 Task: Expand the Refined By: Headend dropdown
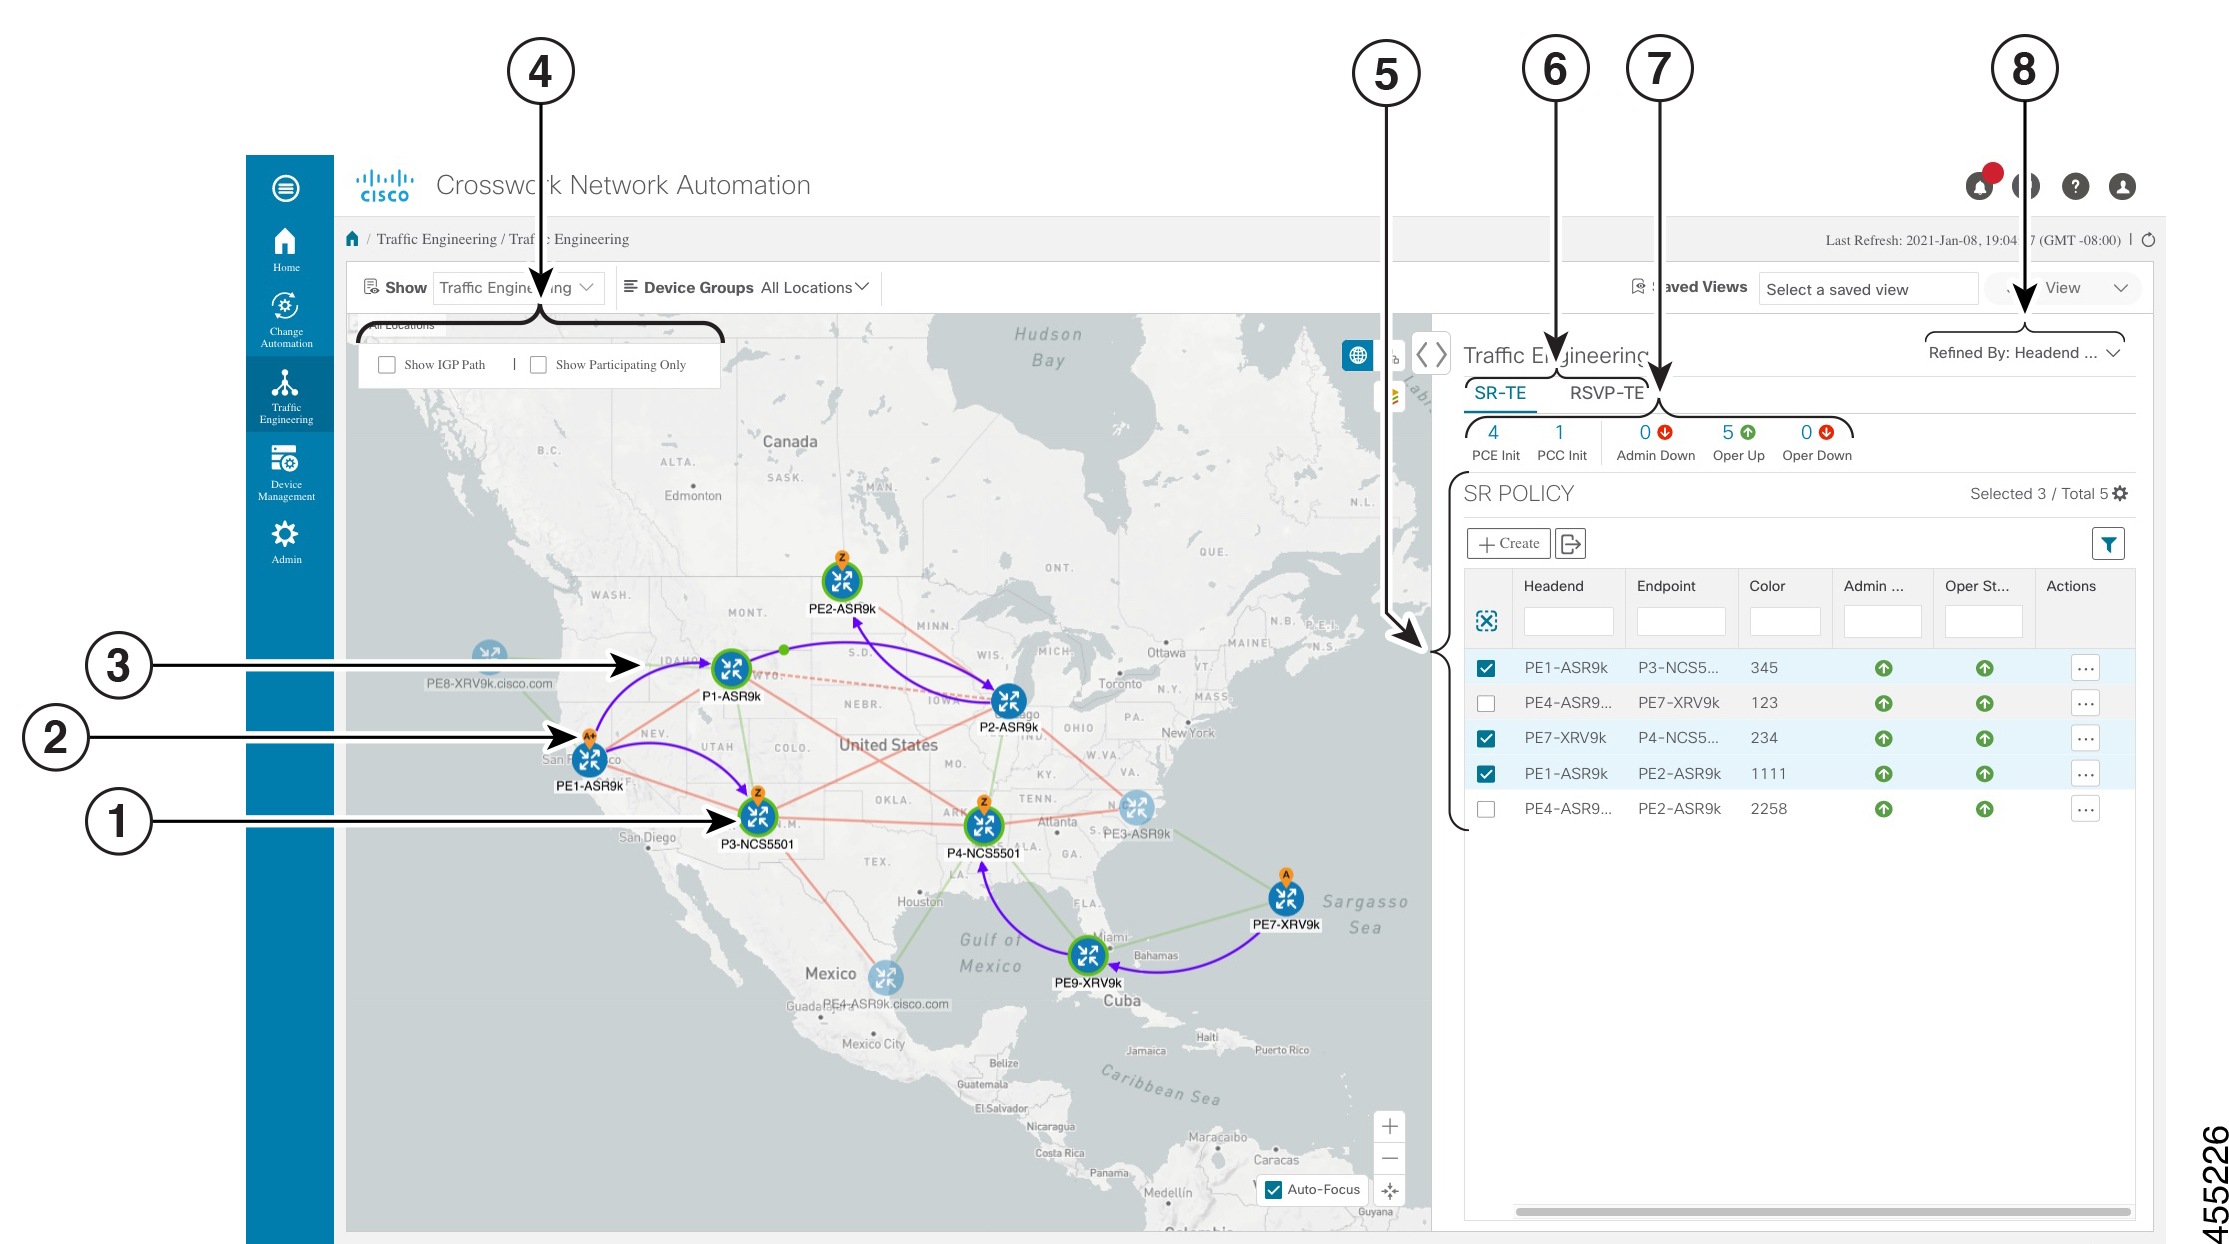2025,353
